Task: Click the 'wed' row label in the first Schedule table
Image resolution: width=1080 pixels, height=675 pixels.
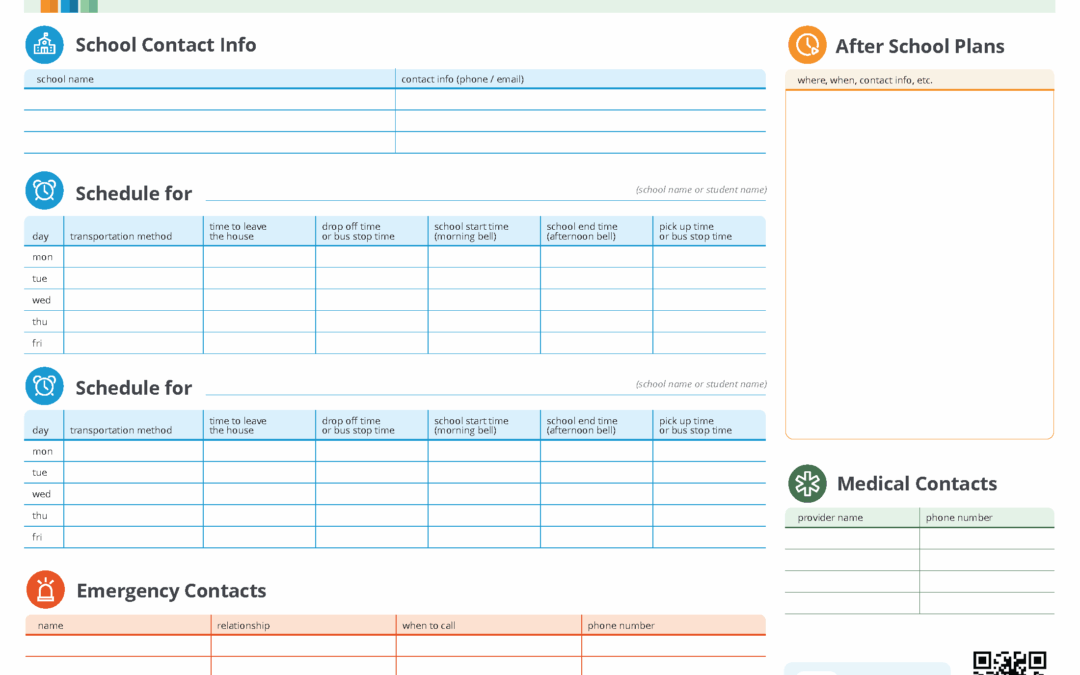Action: 41,300
